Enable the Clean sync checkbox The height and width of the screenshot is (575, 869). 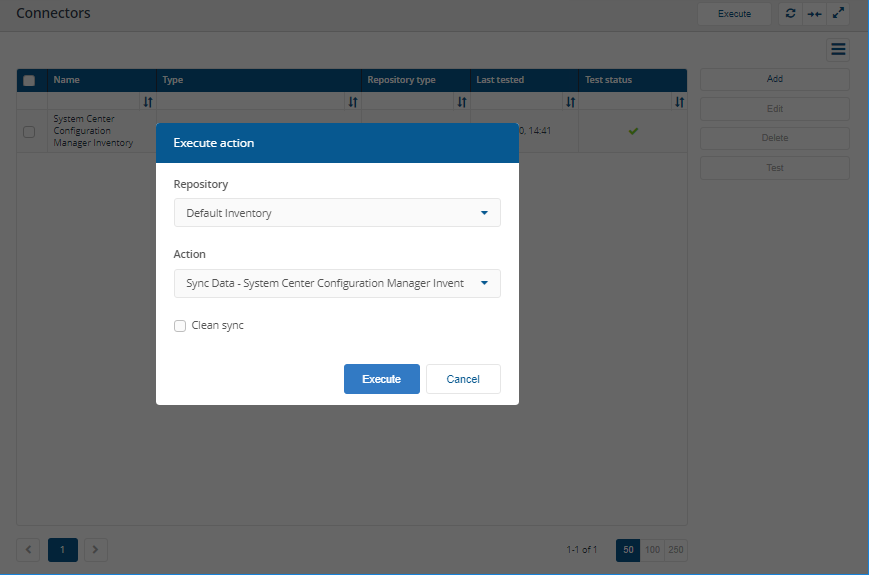tap(180, 326)
